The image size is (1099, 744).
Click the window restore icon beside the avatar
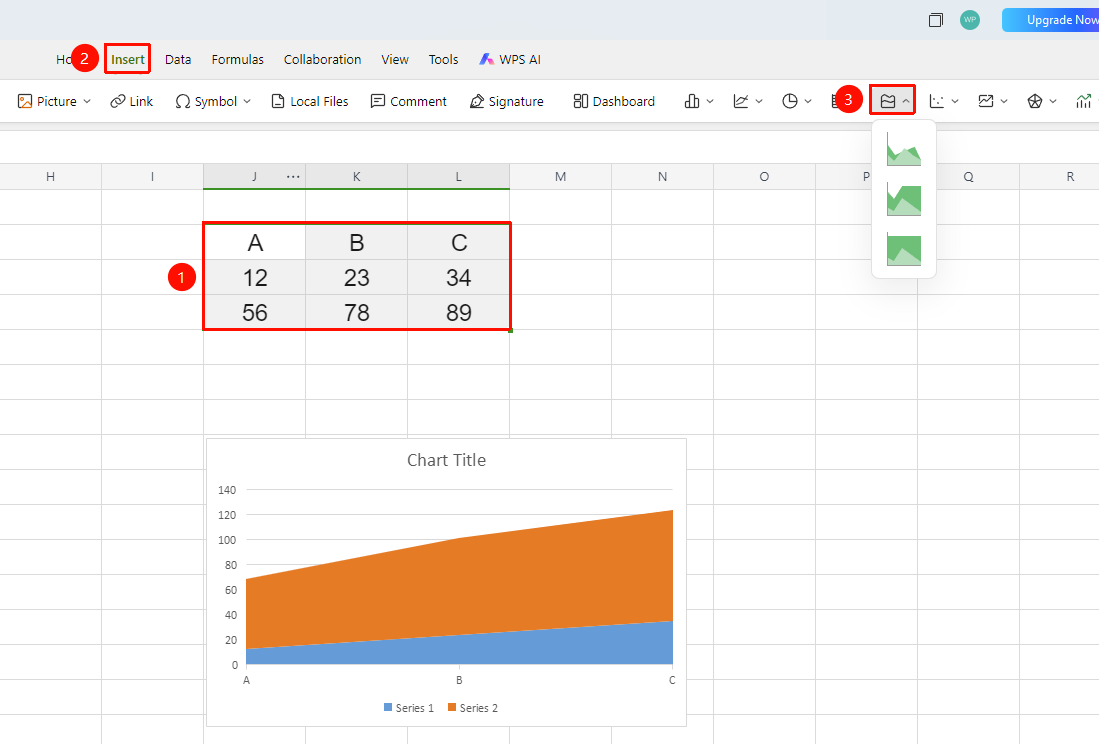pos(936,20)
